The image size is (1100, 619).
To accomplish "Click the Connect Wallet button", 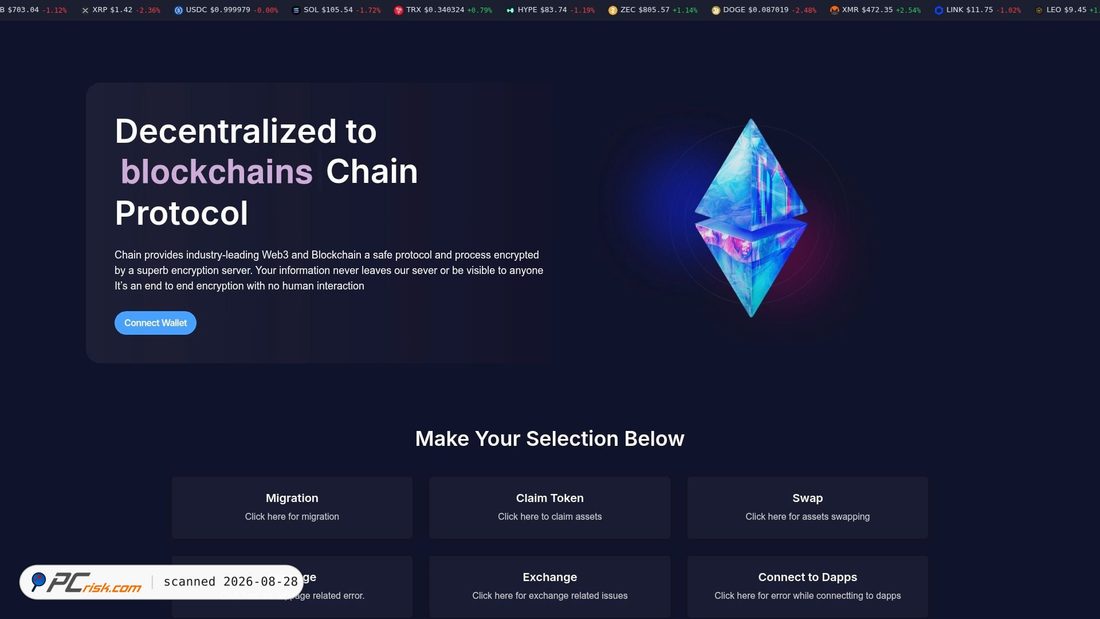I will coord(155,323).
